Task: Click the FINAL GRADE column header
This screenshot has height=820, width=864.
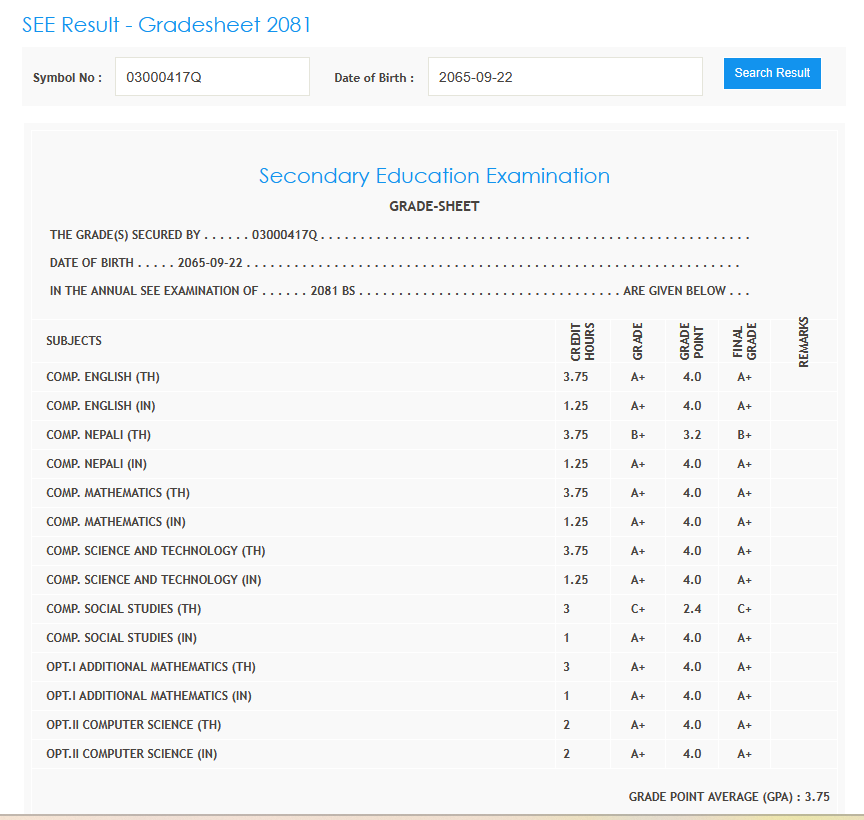Action: point(744,342)
